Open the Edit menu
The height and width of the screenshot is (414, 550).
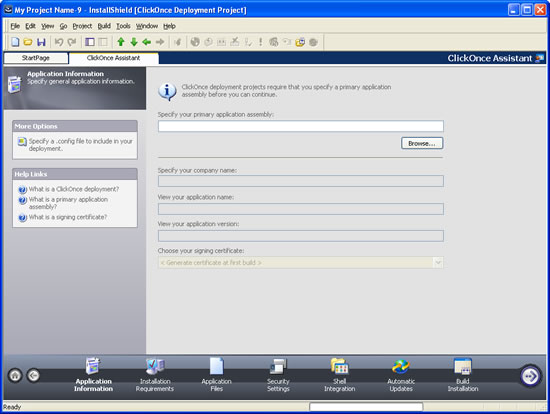click(30, 26)
